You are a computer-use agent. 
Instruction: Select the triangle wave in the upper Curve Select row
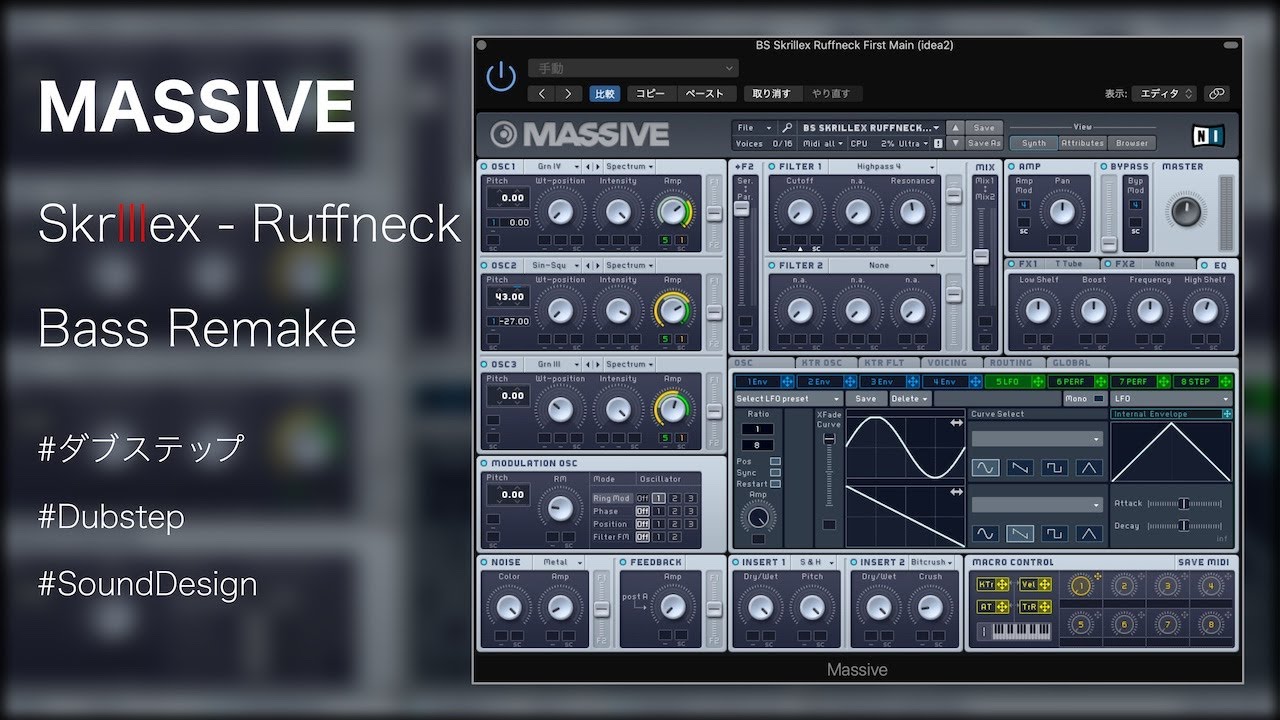tap(1088, 467)
